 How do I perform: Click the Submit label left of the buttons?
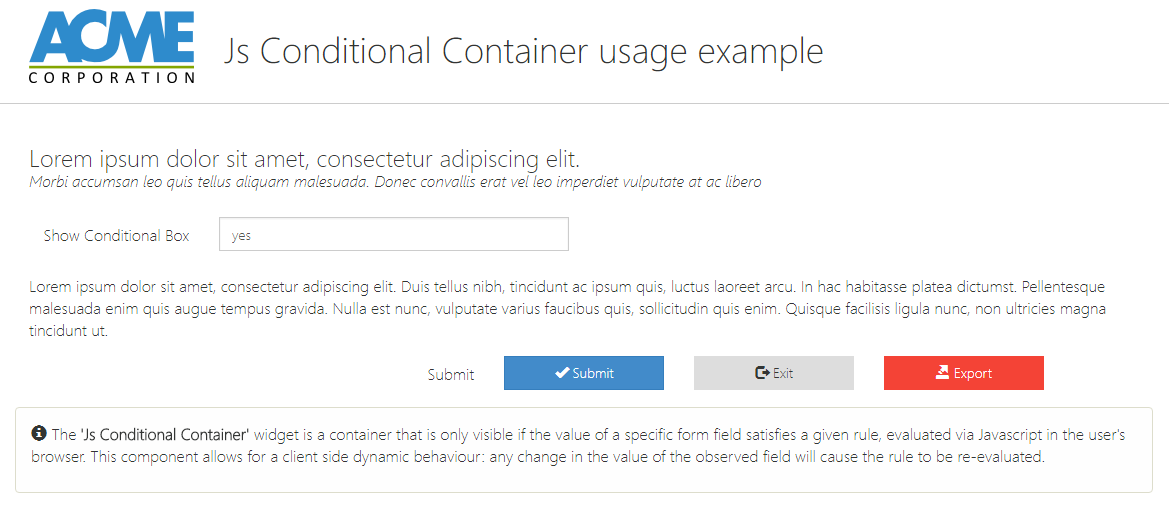451,375
